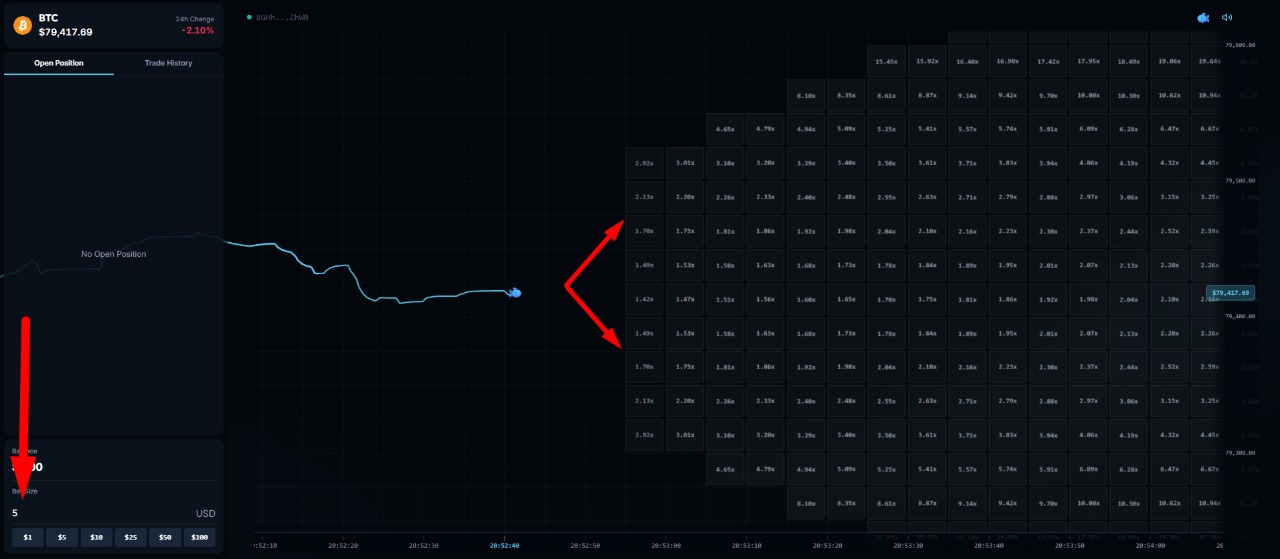Viewport: 1280px width, 559px height.
Task: Click the No Open Position message
Action: point(113,254)
